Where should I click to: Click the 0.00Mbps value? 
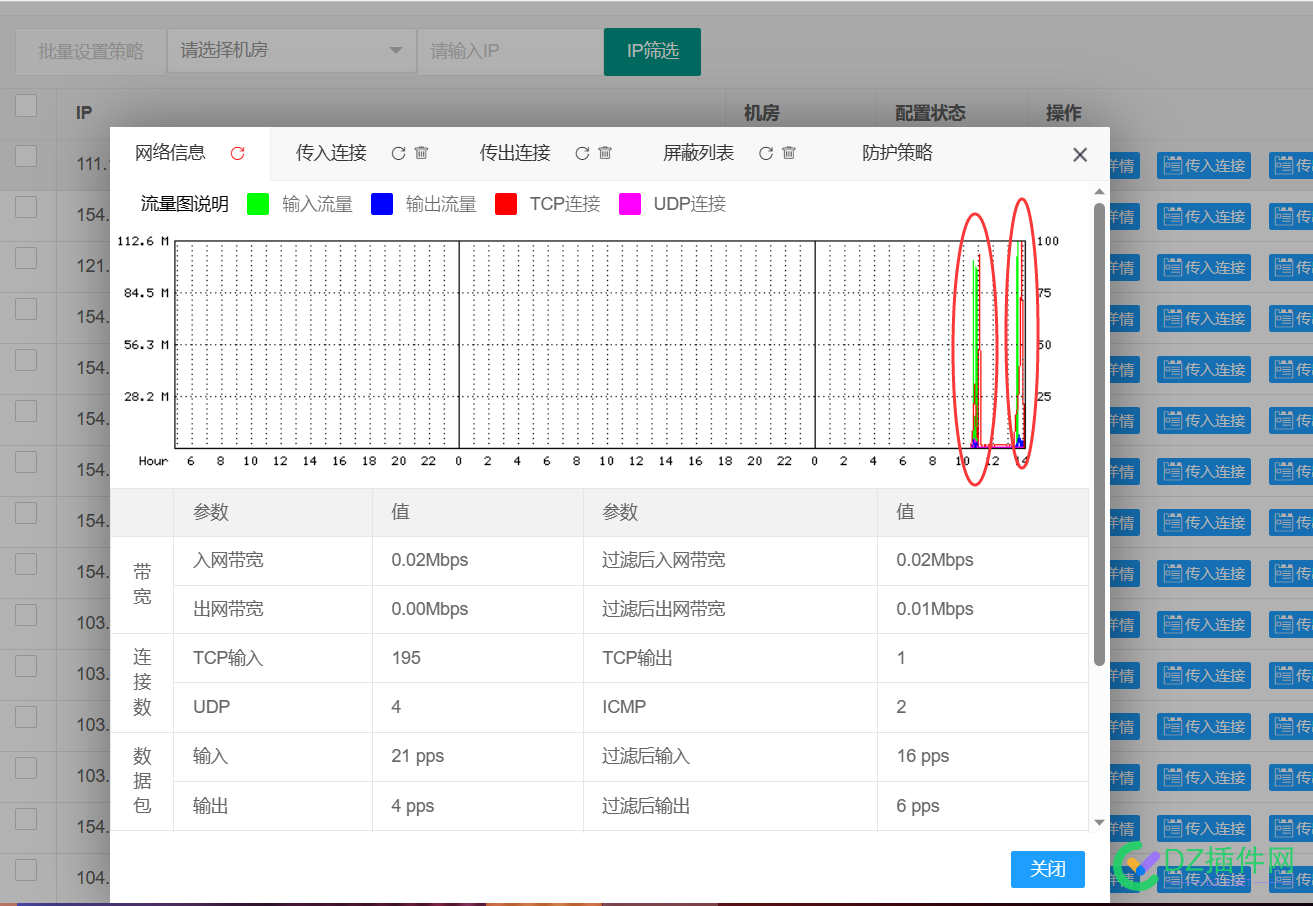430,609
